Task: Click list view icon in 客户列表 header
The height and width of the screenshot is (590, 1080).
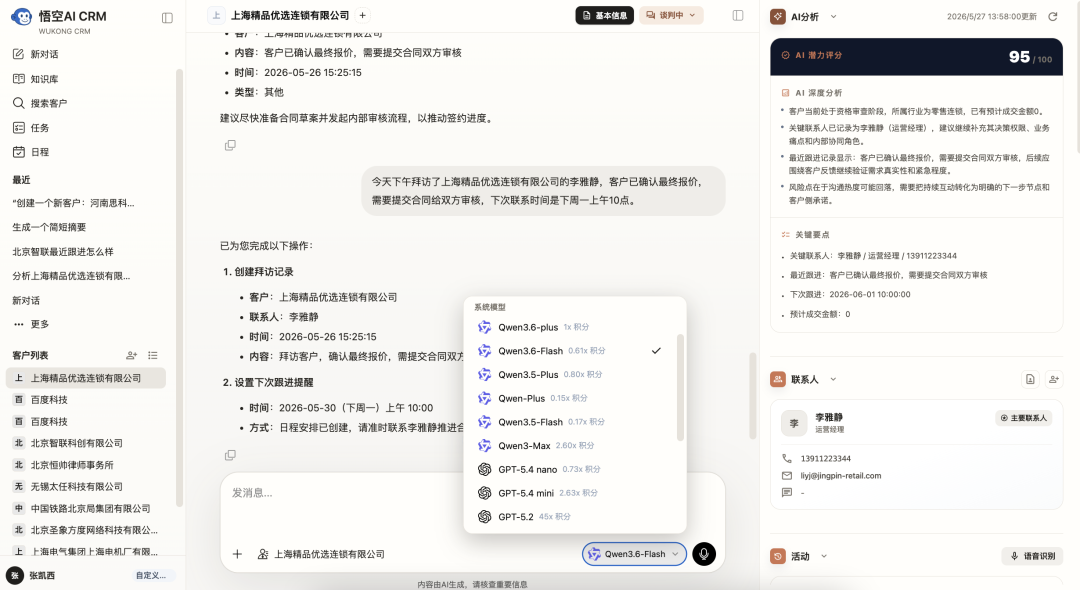Action: click(153, 355)
